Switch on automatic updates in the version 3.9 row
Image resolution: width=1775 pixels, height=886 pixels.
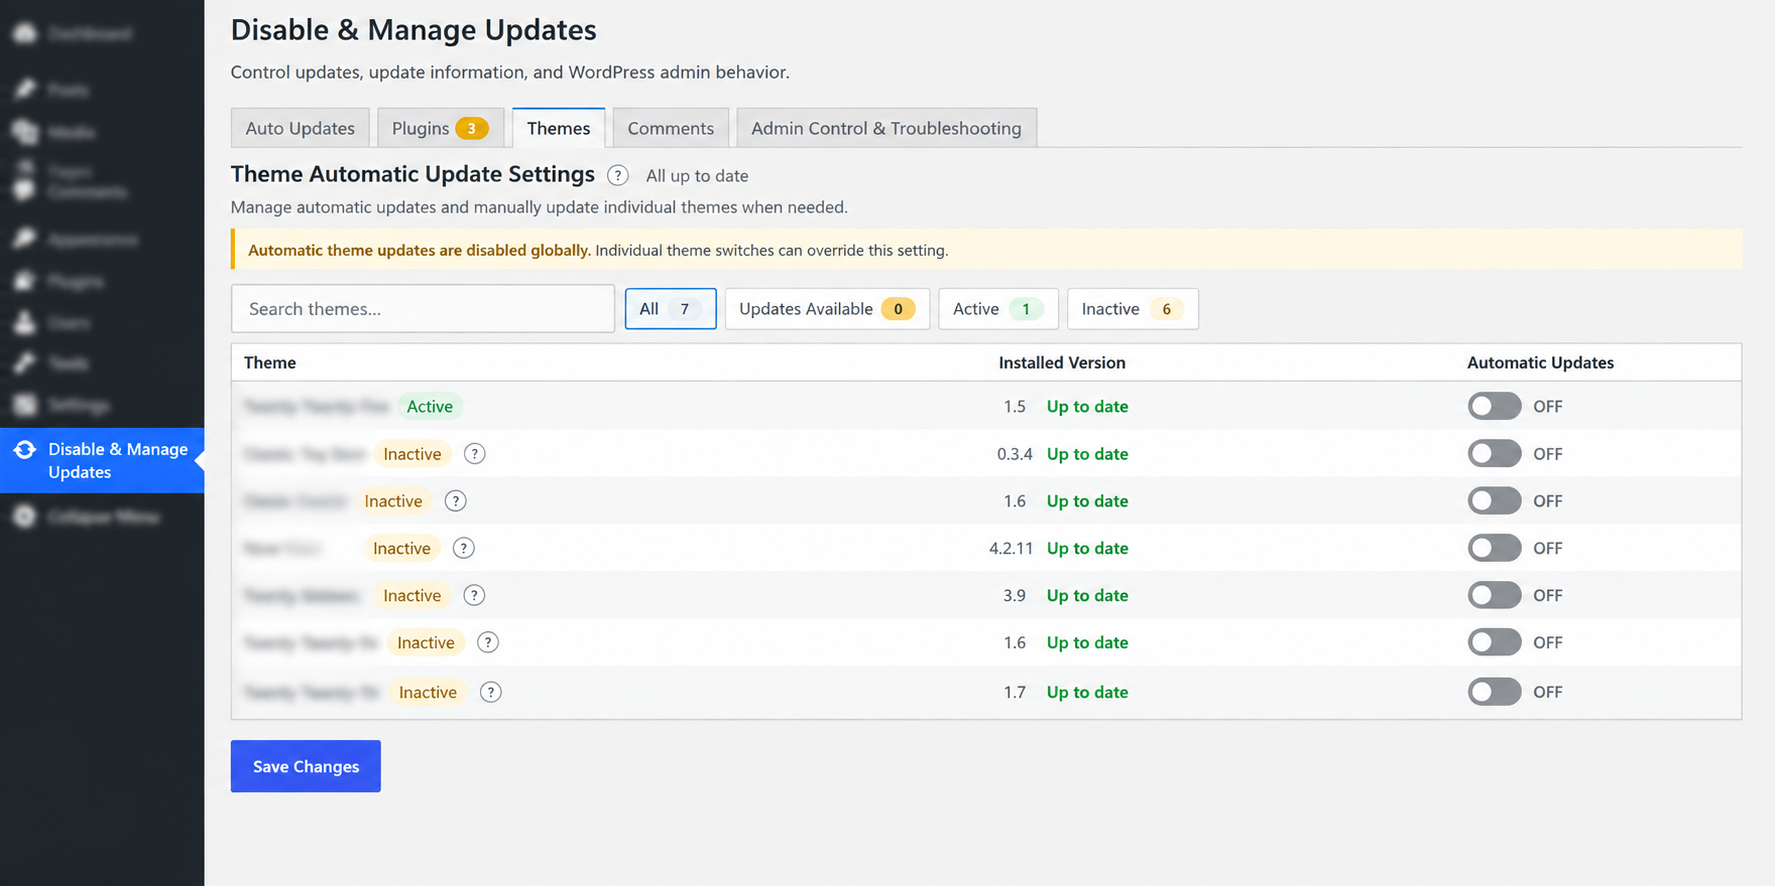(x=1494, y=595)
